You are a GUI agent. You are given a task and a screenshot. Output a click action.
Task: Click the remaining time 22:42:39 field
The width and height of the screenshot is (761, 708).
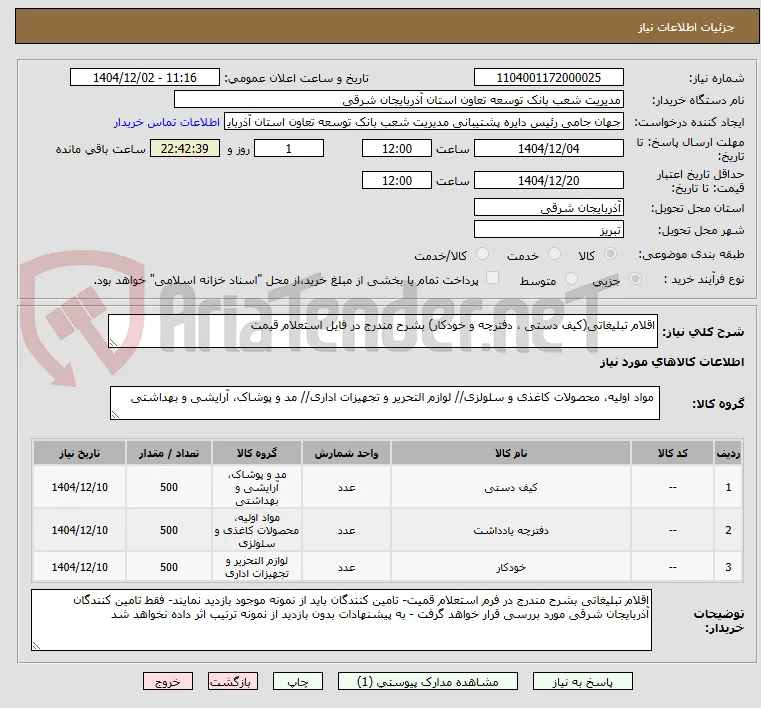point(184,148)
